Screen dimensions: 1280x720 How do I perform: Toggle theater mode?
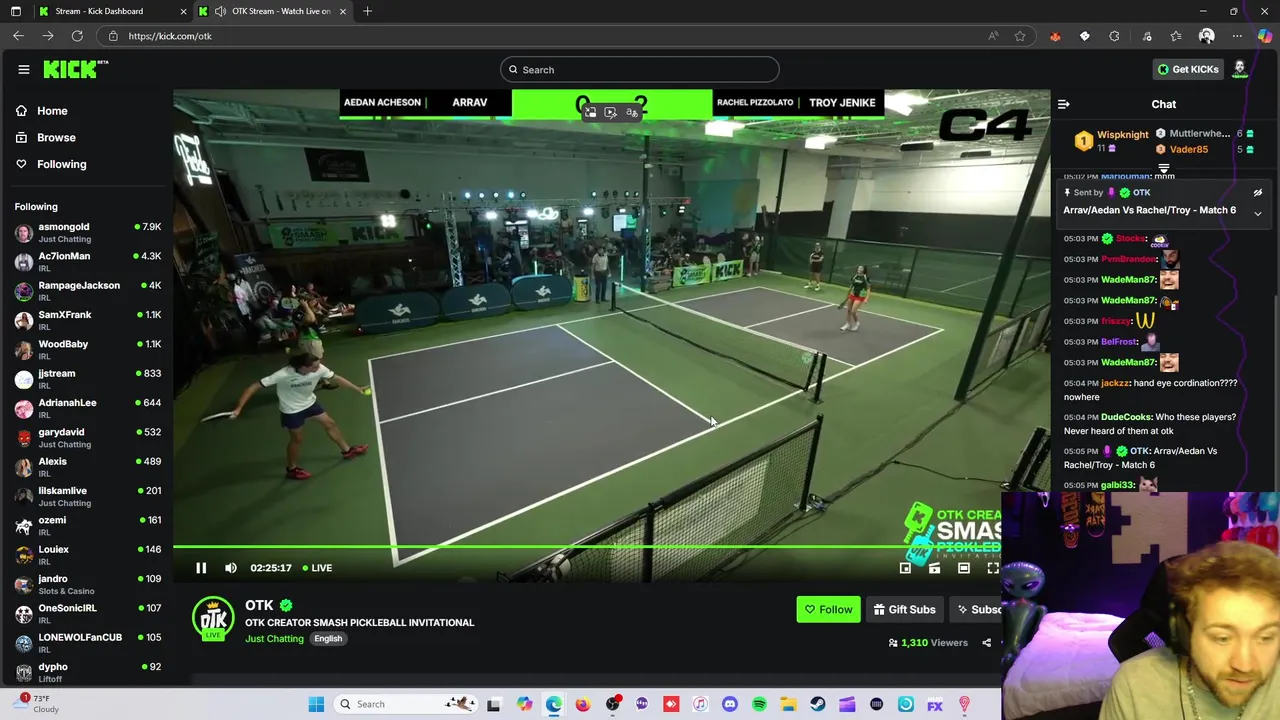point(964,568)
